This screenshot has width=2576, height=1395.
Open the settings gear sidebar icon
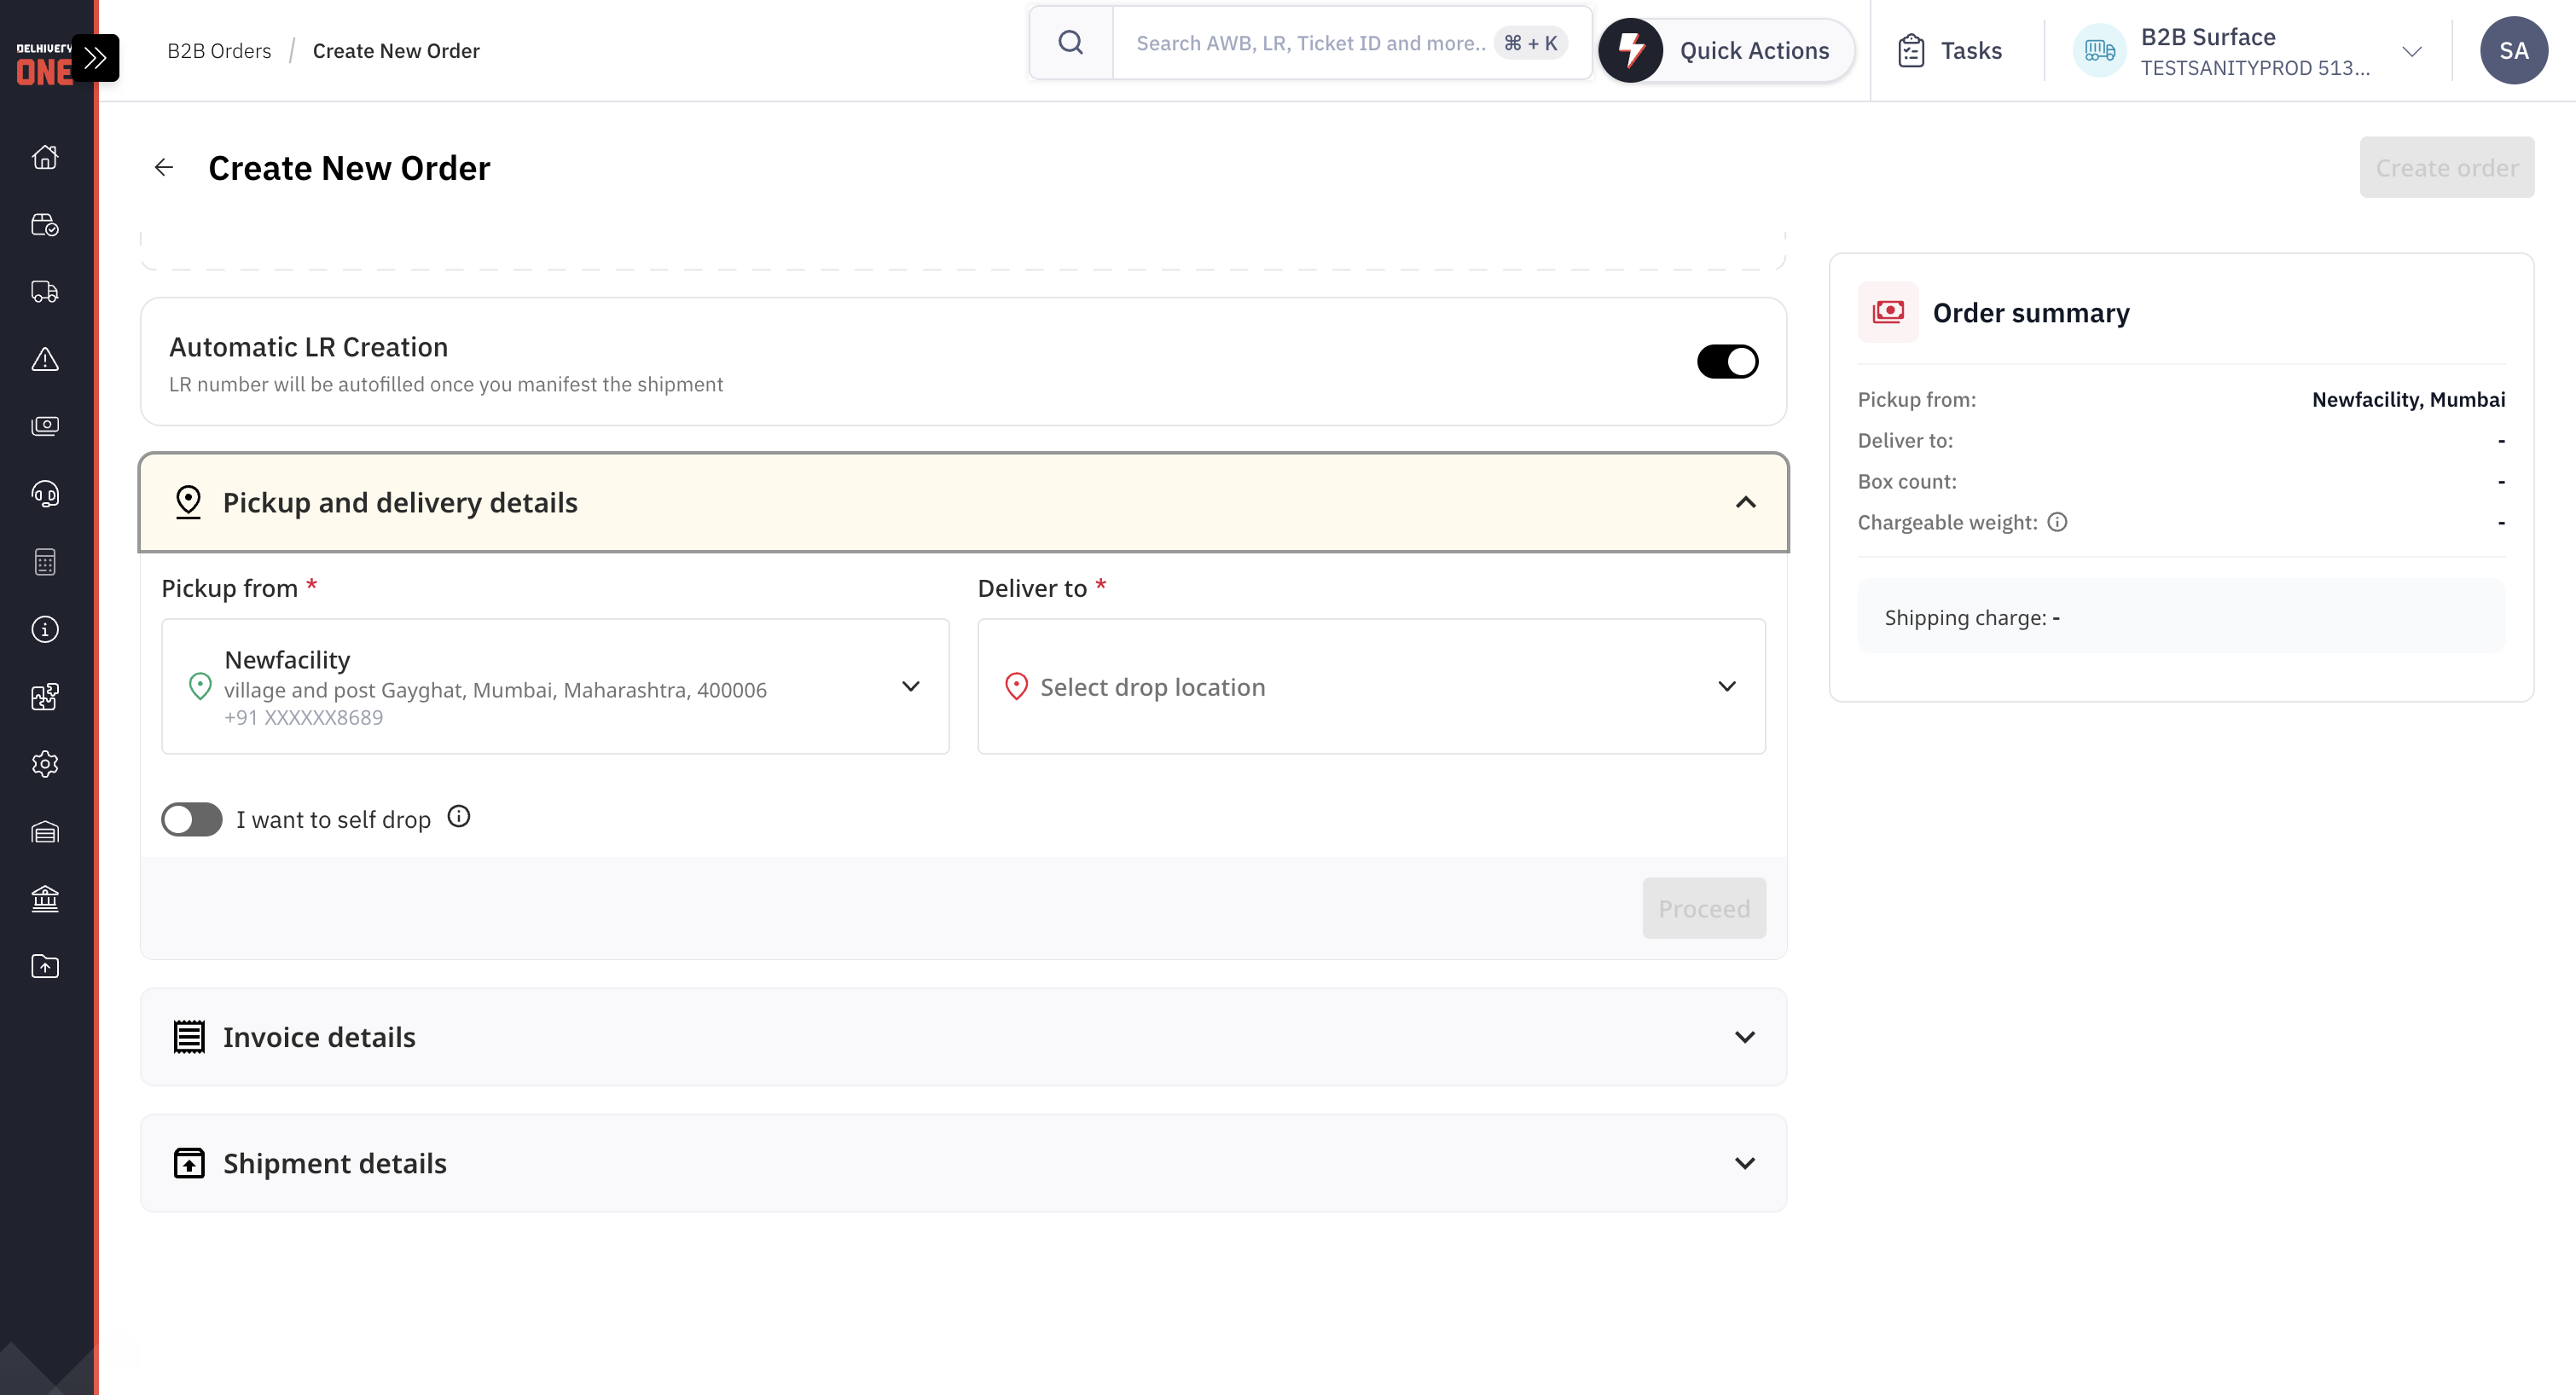tap(45, 764)
